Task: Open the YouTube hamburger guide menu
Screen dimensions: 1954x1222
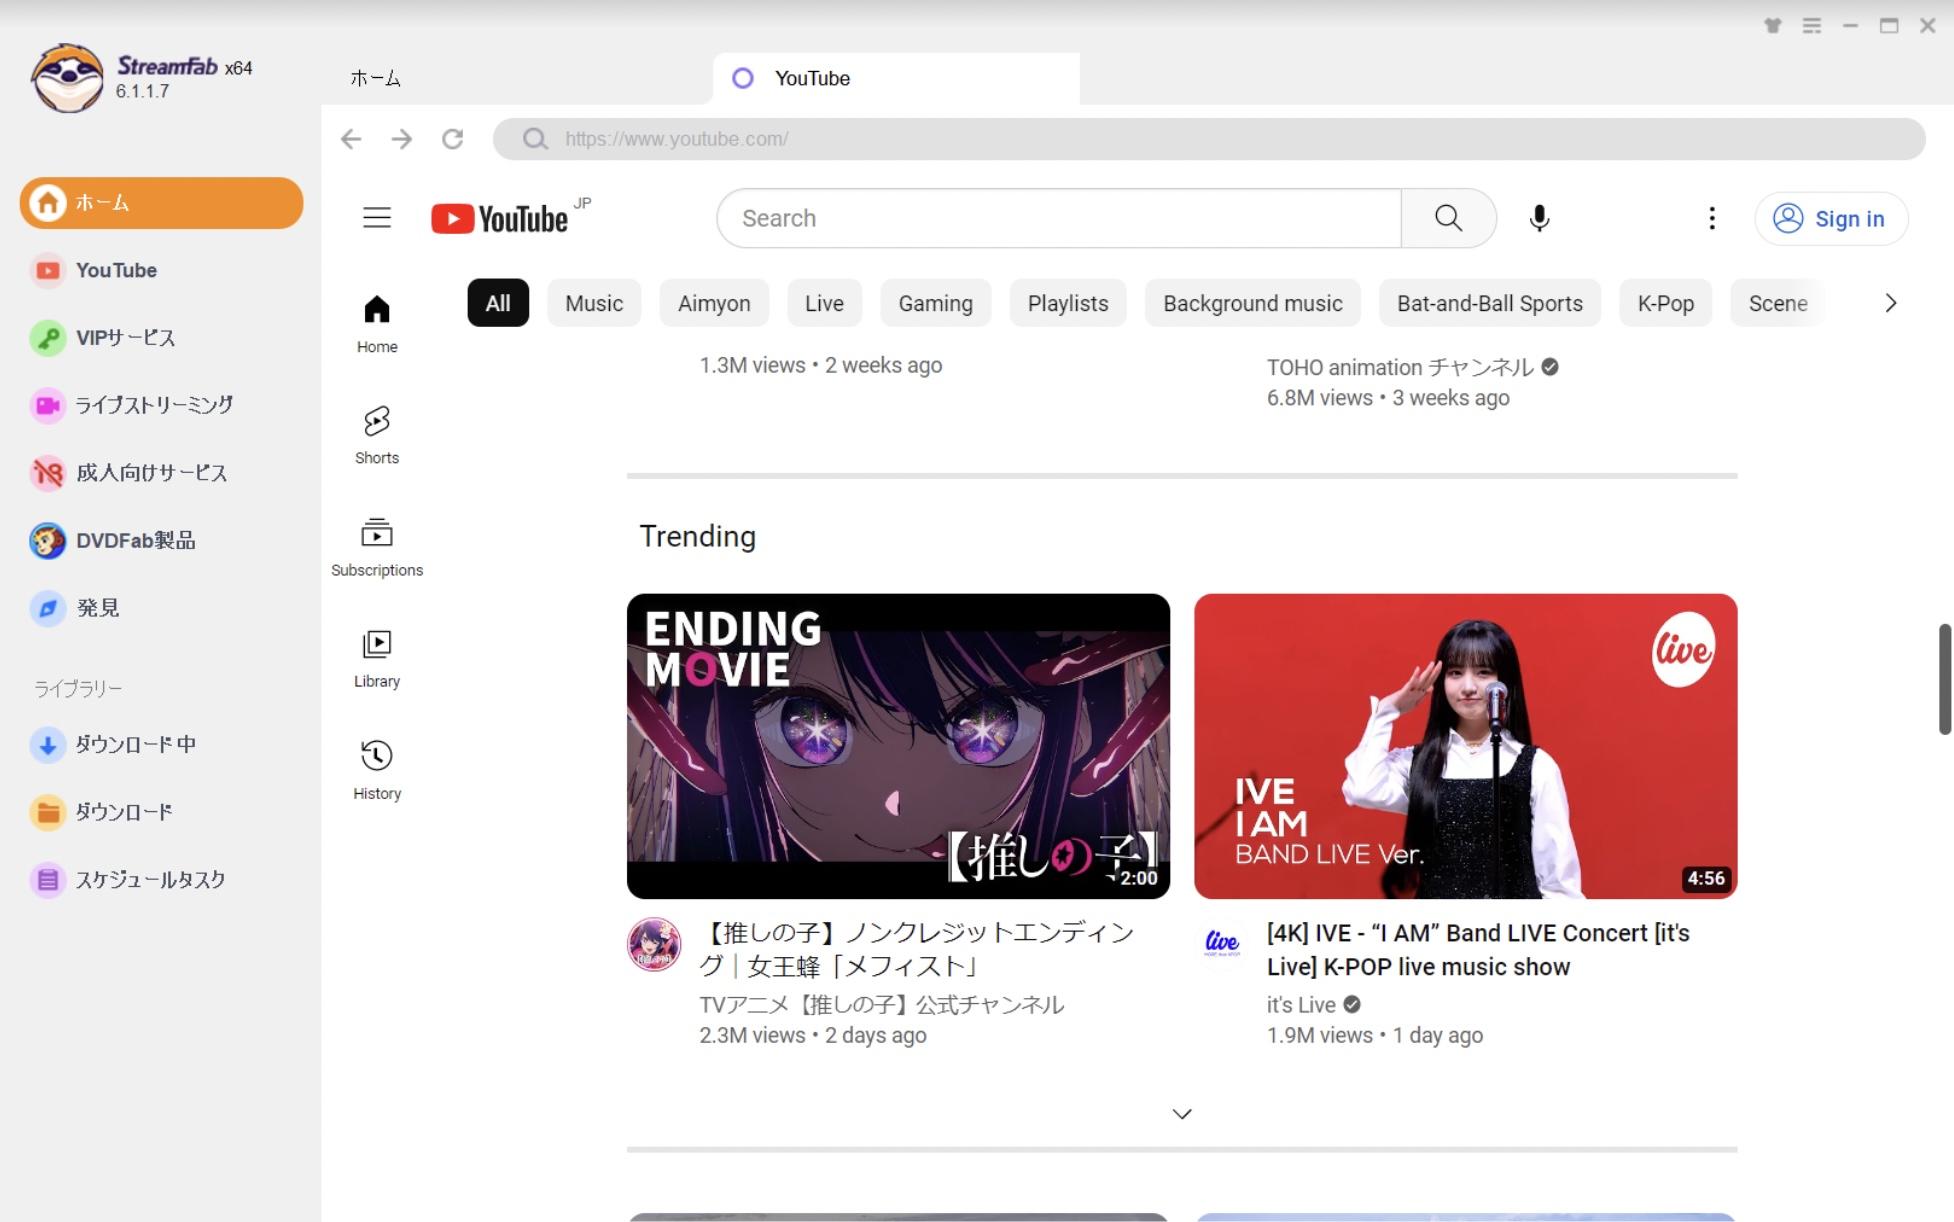Action: (x=377, y=218)
